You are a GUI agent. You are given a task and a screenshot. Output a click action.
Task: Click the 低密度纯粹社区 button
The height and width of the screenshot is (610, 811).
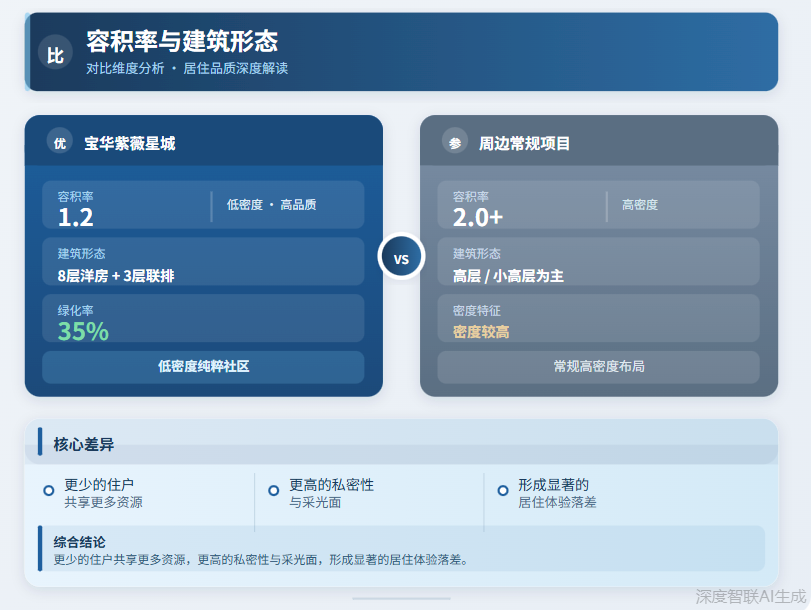point(203,367)
